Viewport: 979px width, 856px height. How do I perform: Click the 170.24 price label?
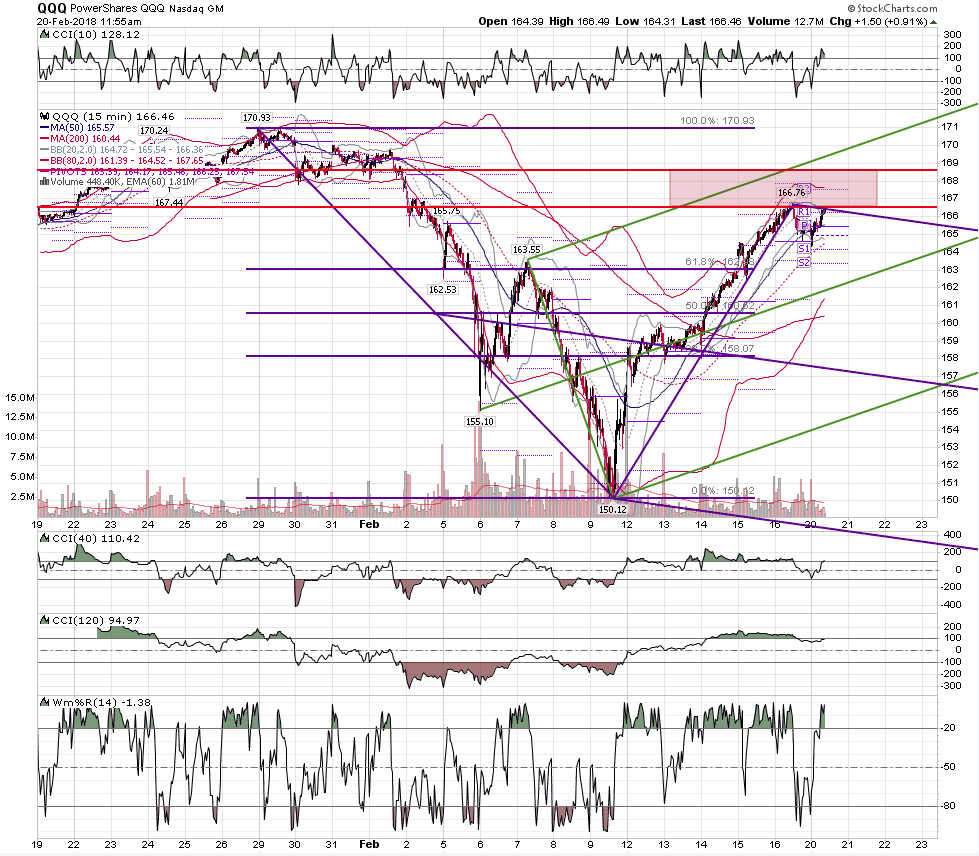pos(154,130)
